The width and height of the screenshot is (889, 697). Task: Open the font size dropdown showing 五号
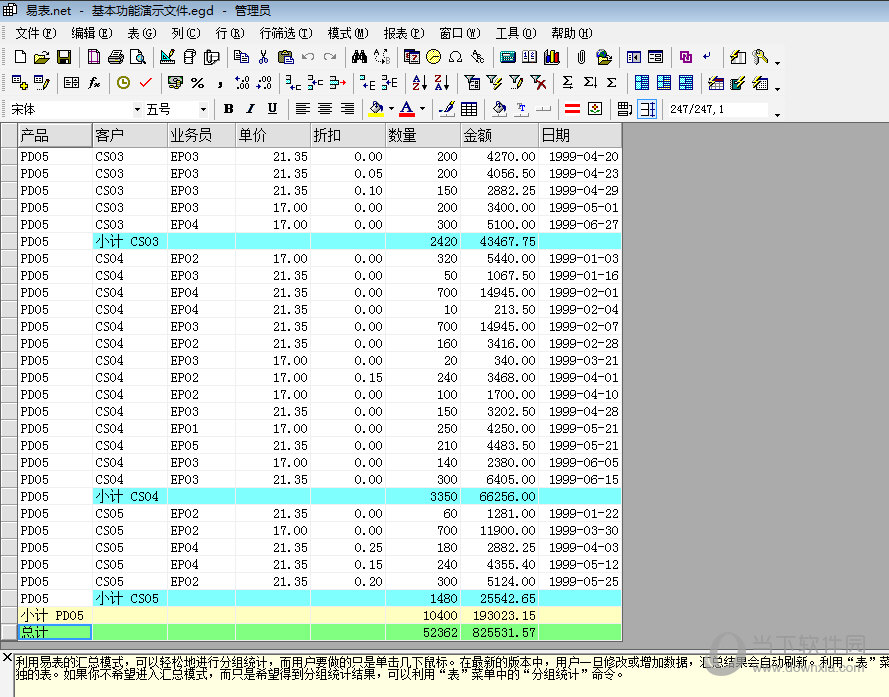(203, 109)
